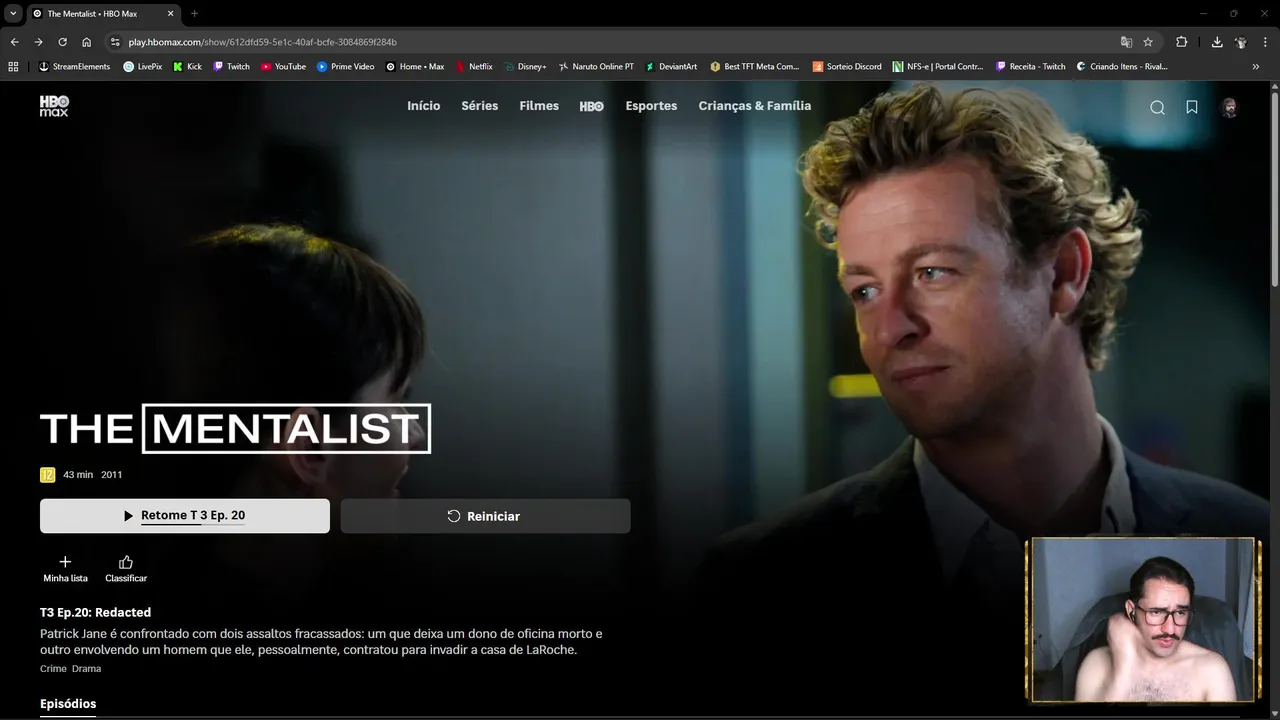This screenshot has height=720, width=1280.
Task: Open site information icon in address bar
Action: point(115,42)
